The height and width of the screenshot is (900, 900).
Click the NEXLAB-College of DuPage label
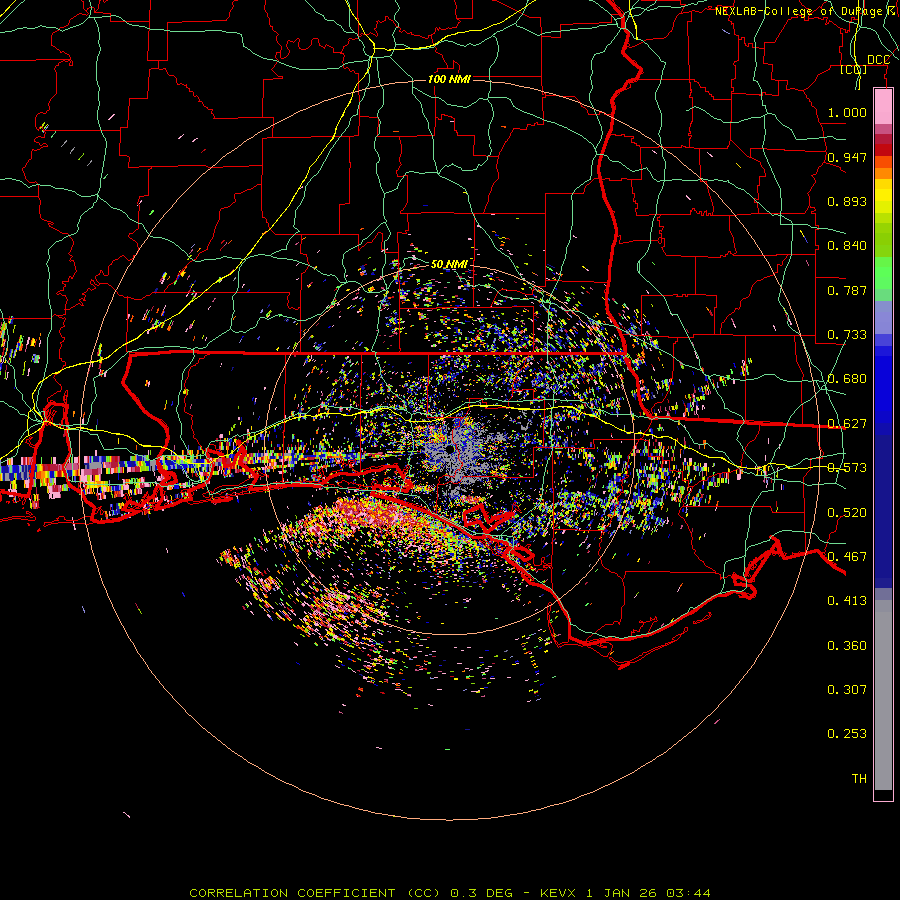point(798,11)
